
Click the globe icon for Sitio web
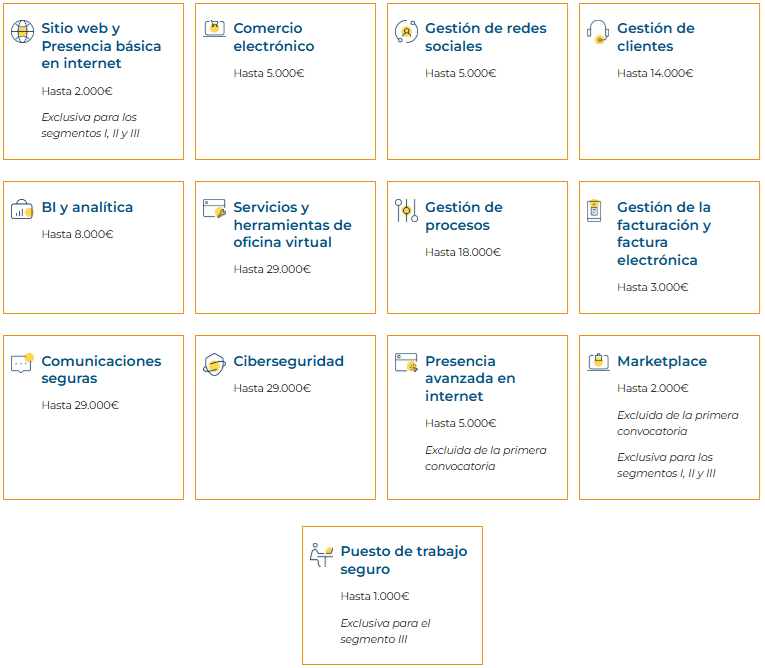coord(22,31)
